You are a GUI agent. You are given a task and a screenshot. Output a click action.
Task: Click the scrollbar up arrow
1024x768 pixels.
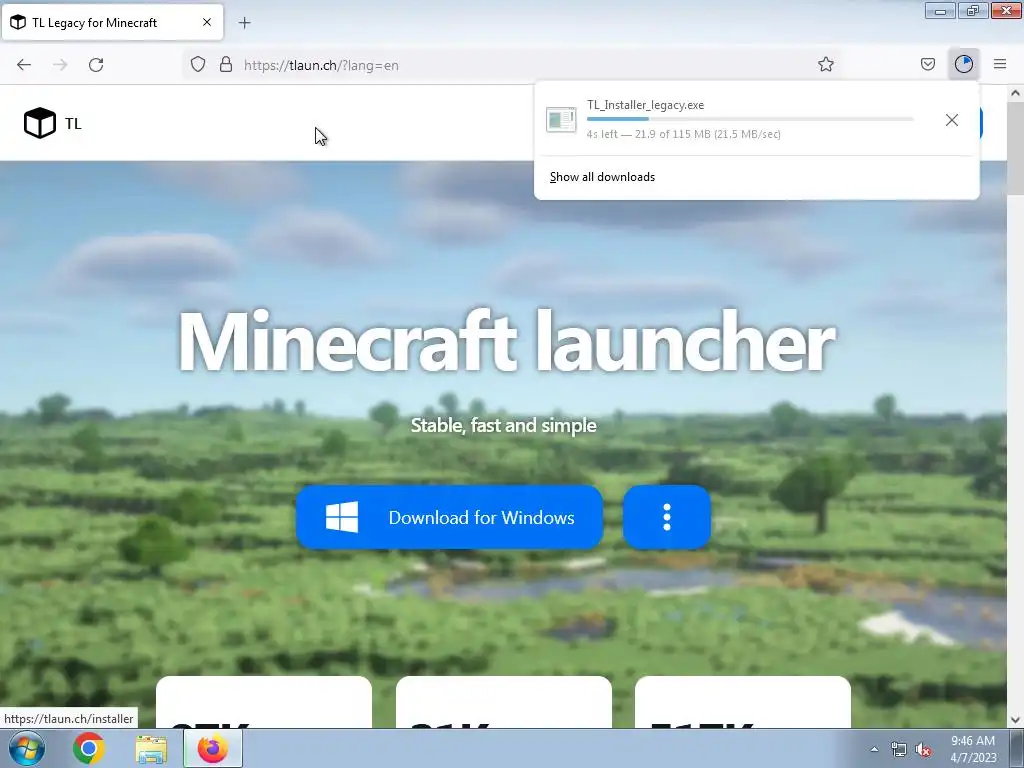tap(1015, 93)
